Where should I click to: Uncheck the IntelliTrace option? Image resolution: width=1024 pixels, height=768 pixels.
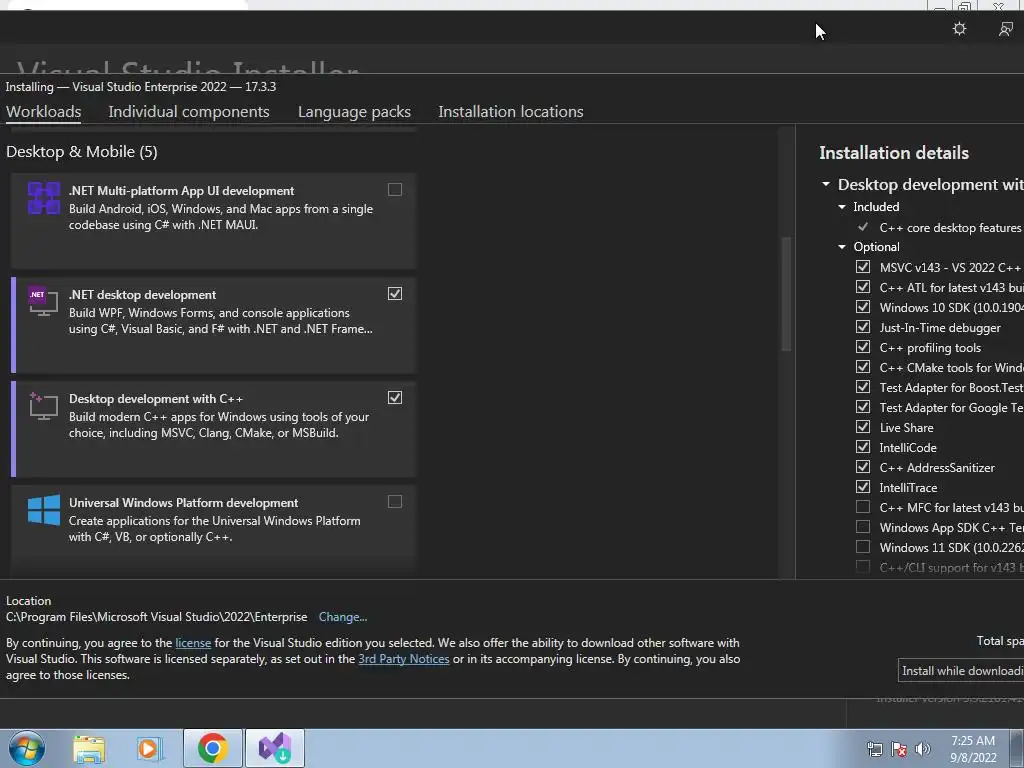click(863, 487)
